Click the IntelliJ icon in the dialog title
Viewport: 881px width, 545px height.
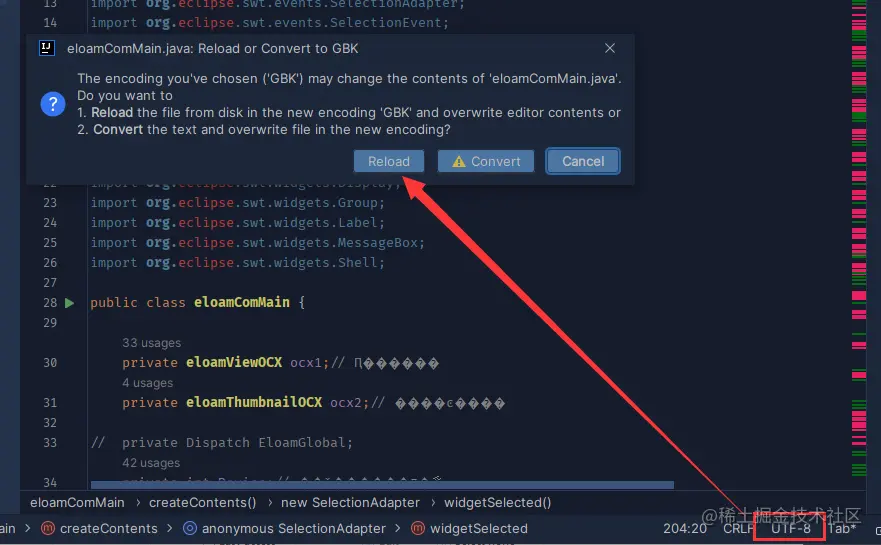click(47, 48)
